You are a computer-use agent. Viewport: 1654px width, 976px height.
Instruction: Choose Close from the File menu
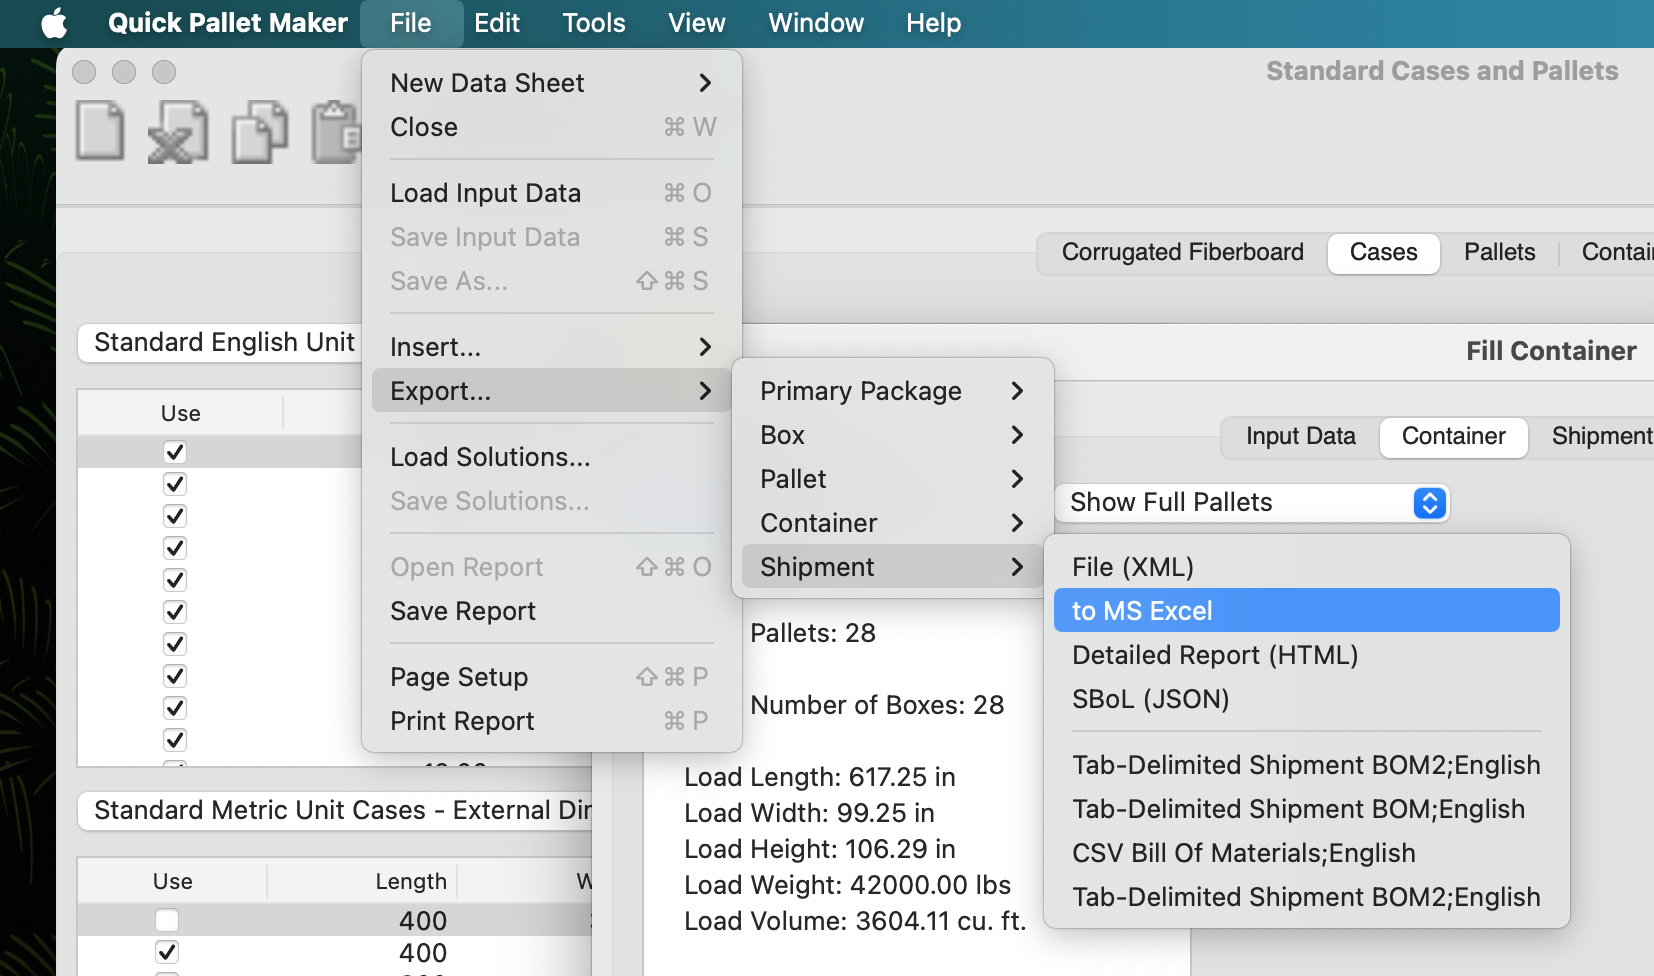552,127
